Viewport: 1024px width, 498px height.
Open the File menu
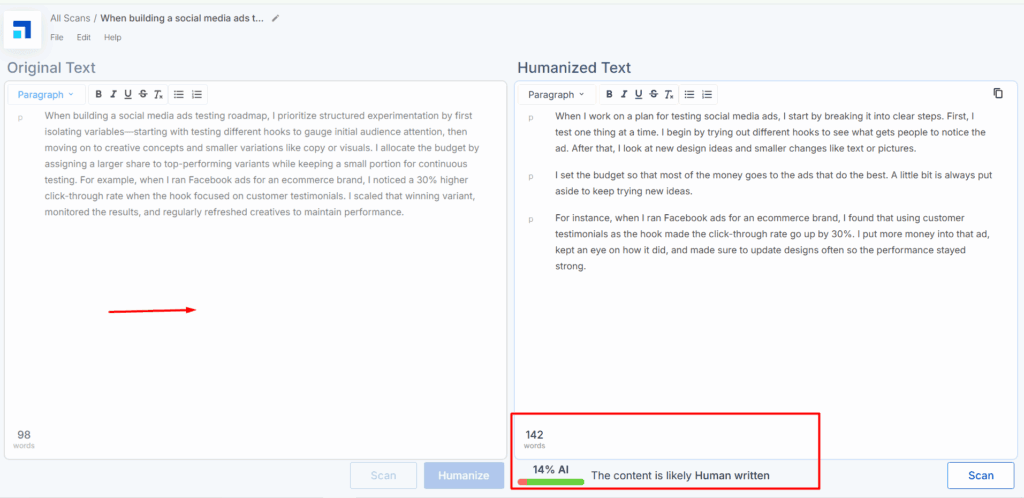coord(57,37)
